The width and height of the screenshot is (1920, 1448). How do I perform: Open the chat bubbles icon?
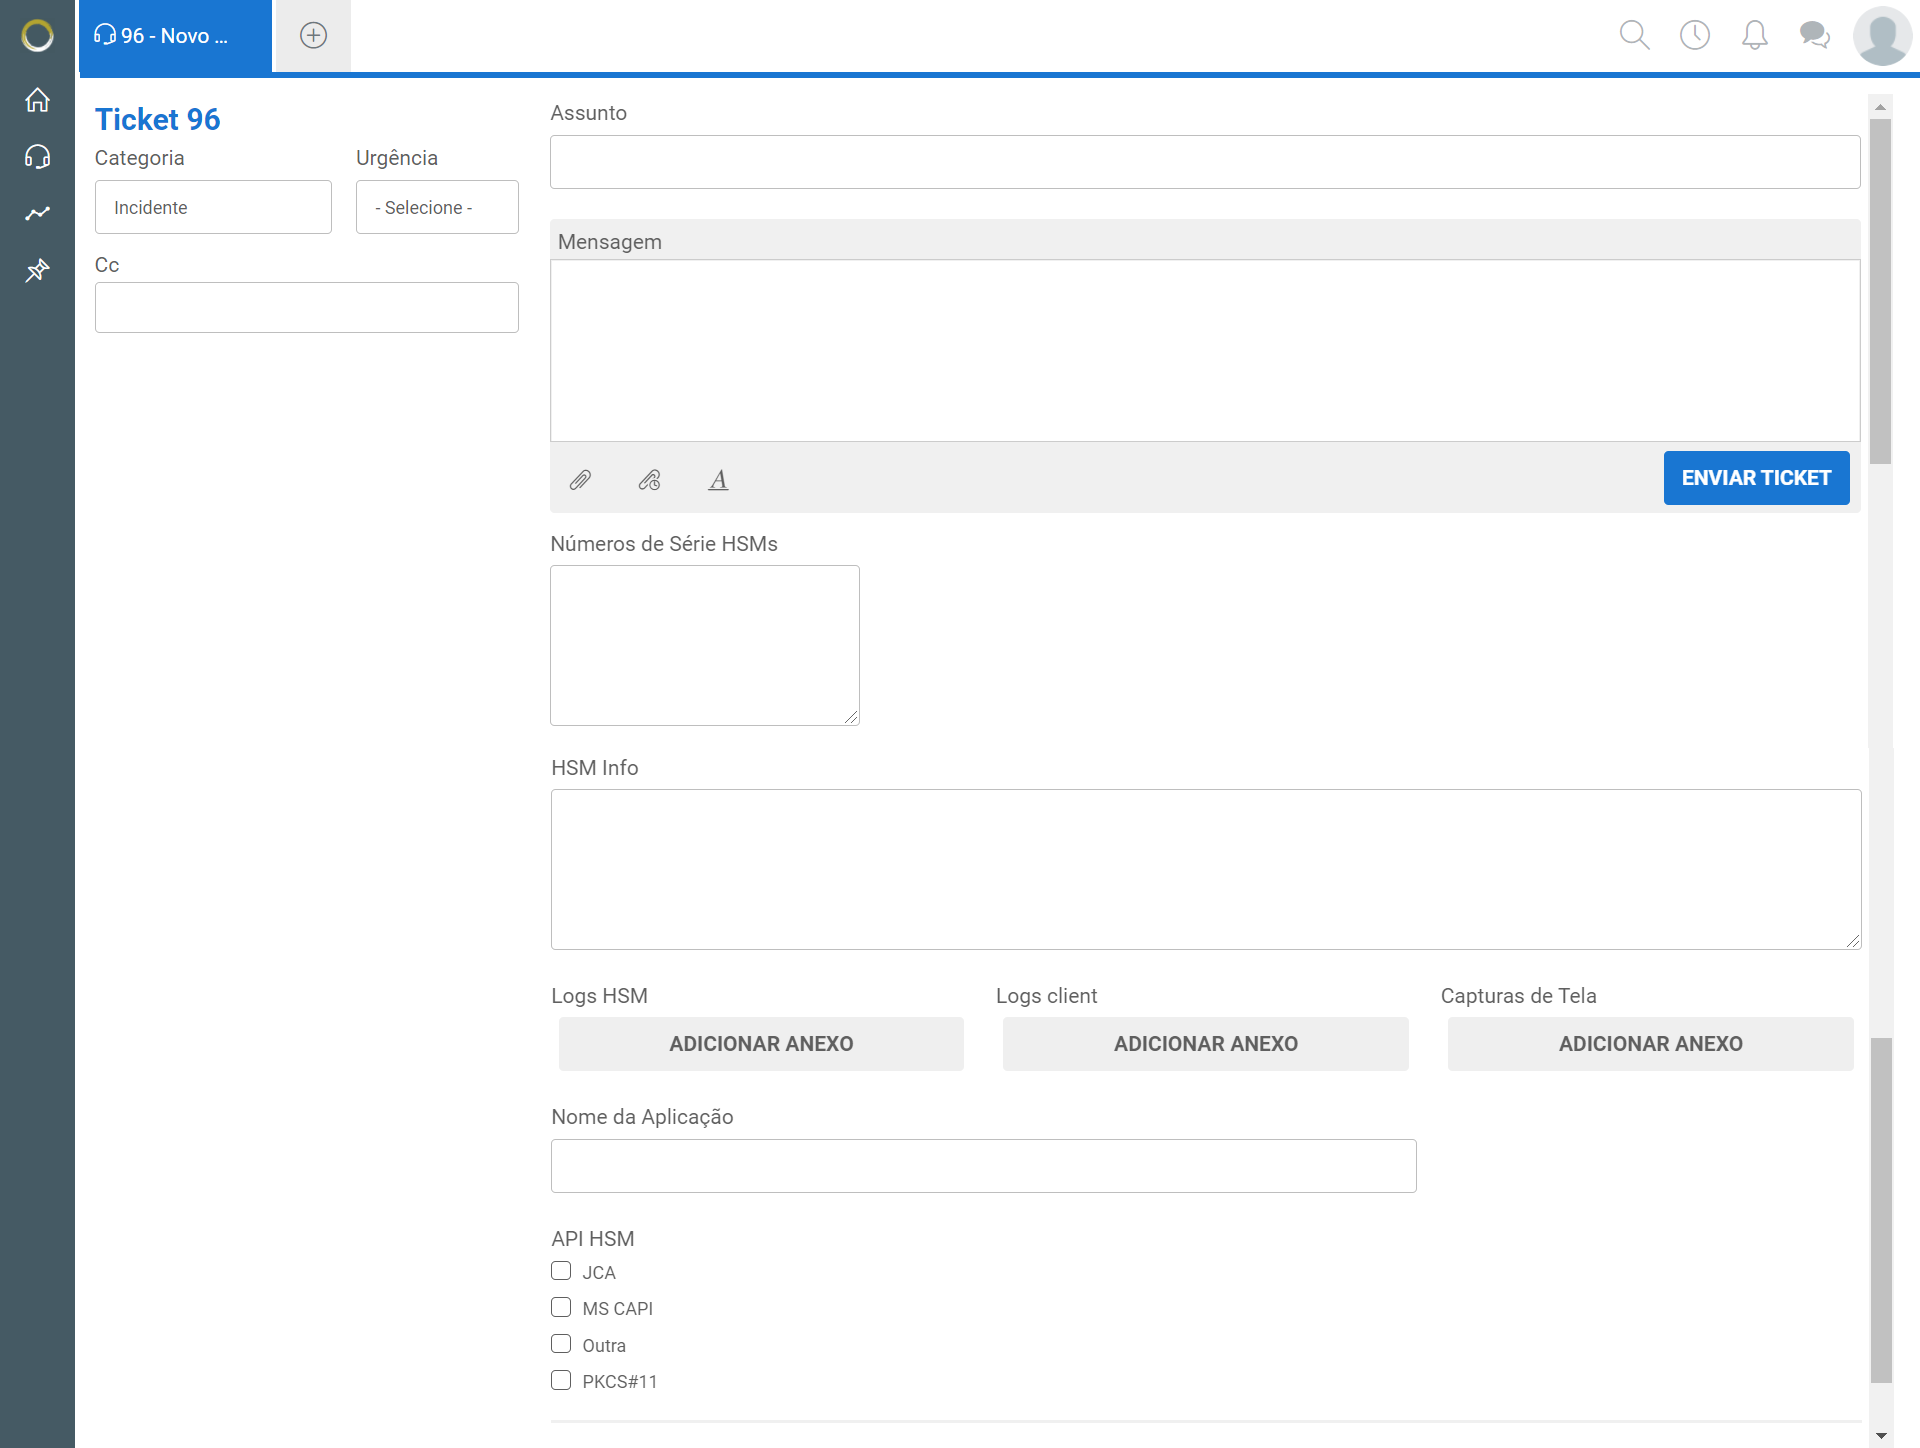point(1814,35)
